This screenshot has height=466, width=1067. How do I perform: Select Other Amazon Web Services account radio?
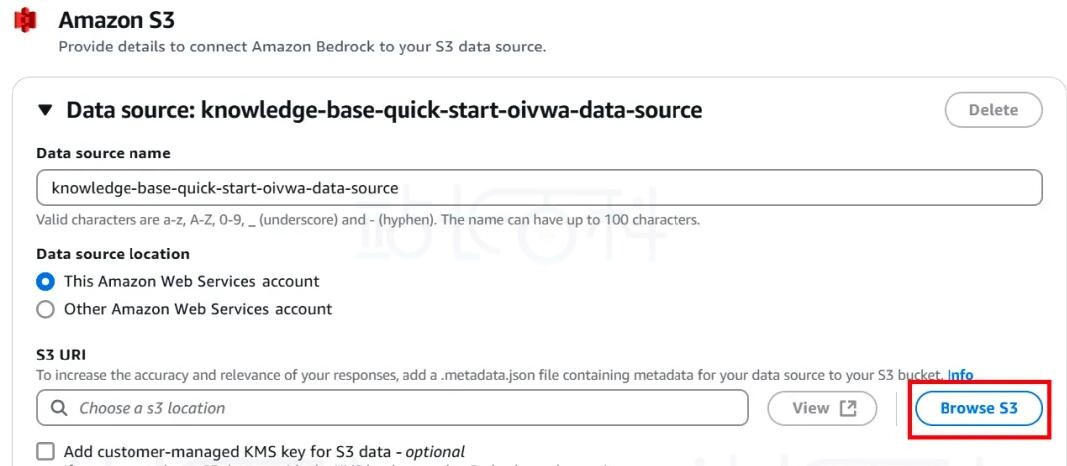(46, 310)
